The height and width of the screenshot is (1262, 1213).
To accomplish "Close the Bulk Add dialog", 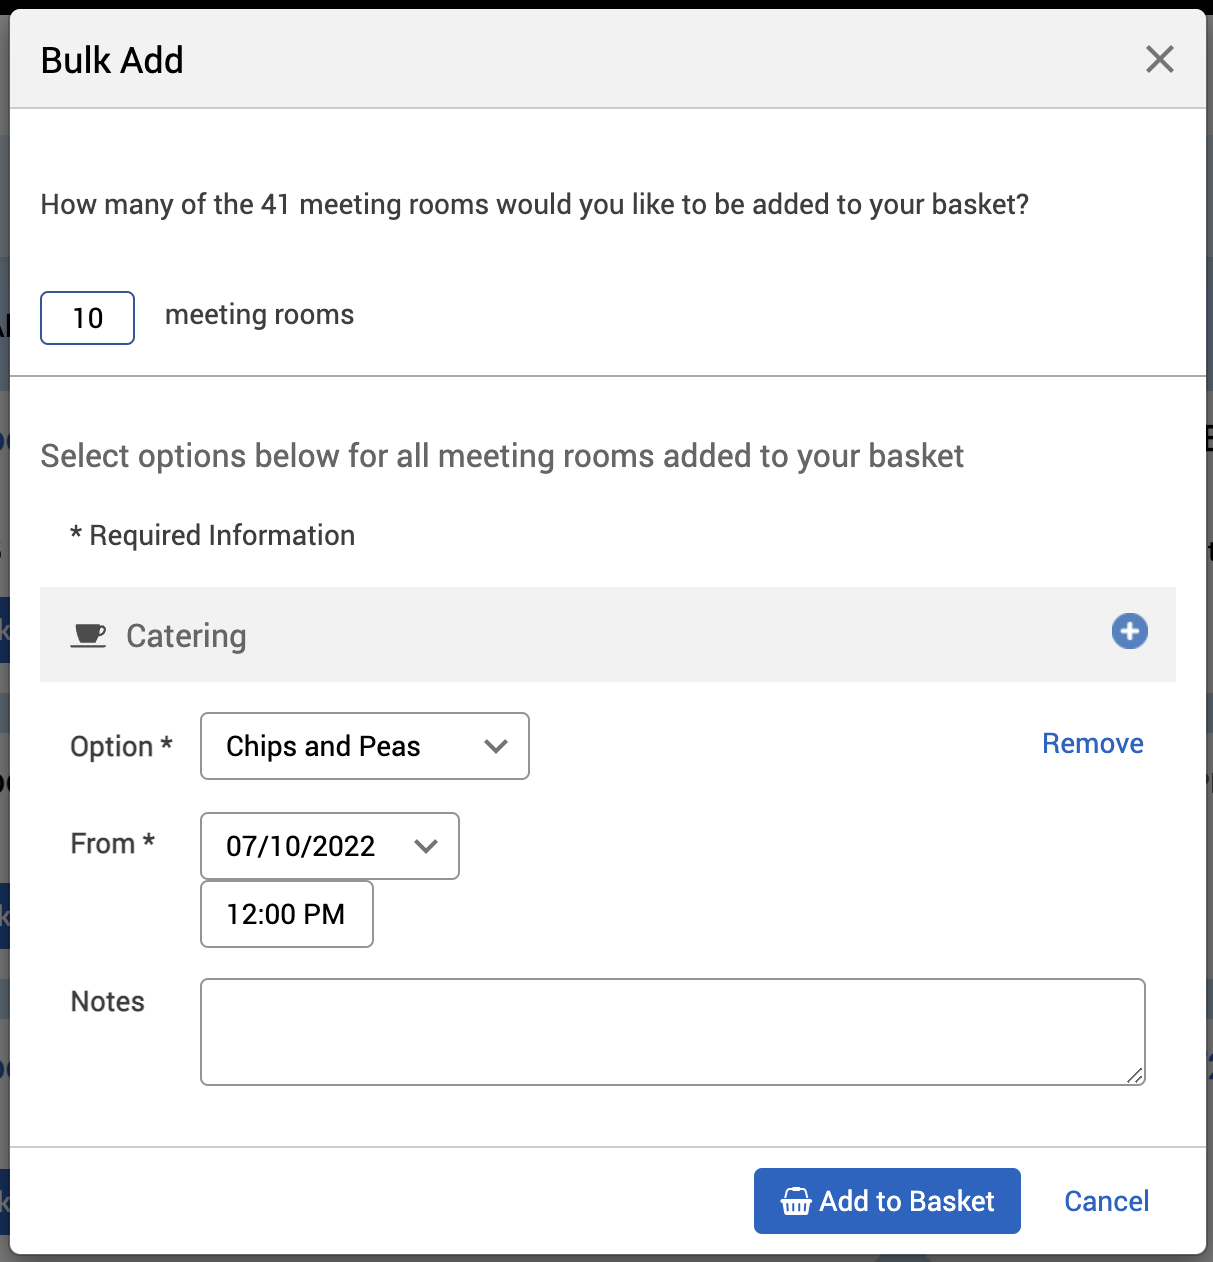I will click(x=1159, y=60).
